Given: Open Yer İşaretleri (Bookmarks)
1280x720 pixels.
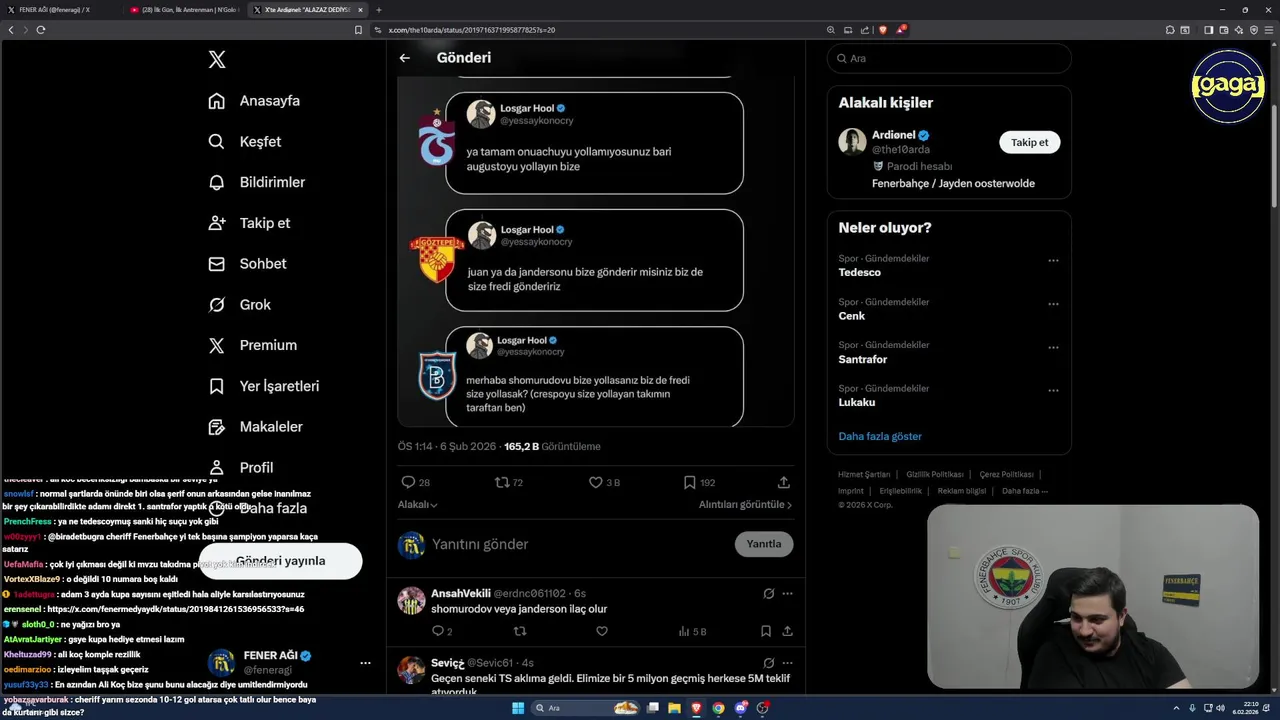Looking at the screenshot, I should click(263, 386).
